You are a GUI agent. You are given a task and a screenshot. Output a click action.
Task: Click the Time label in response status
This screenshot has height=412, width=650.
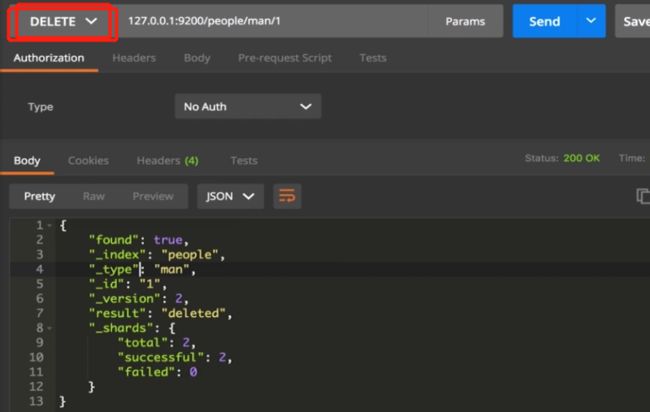(631, 158)
